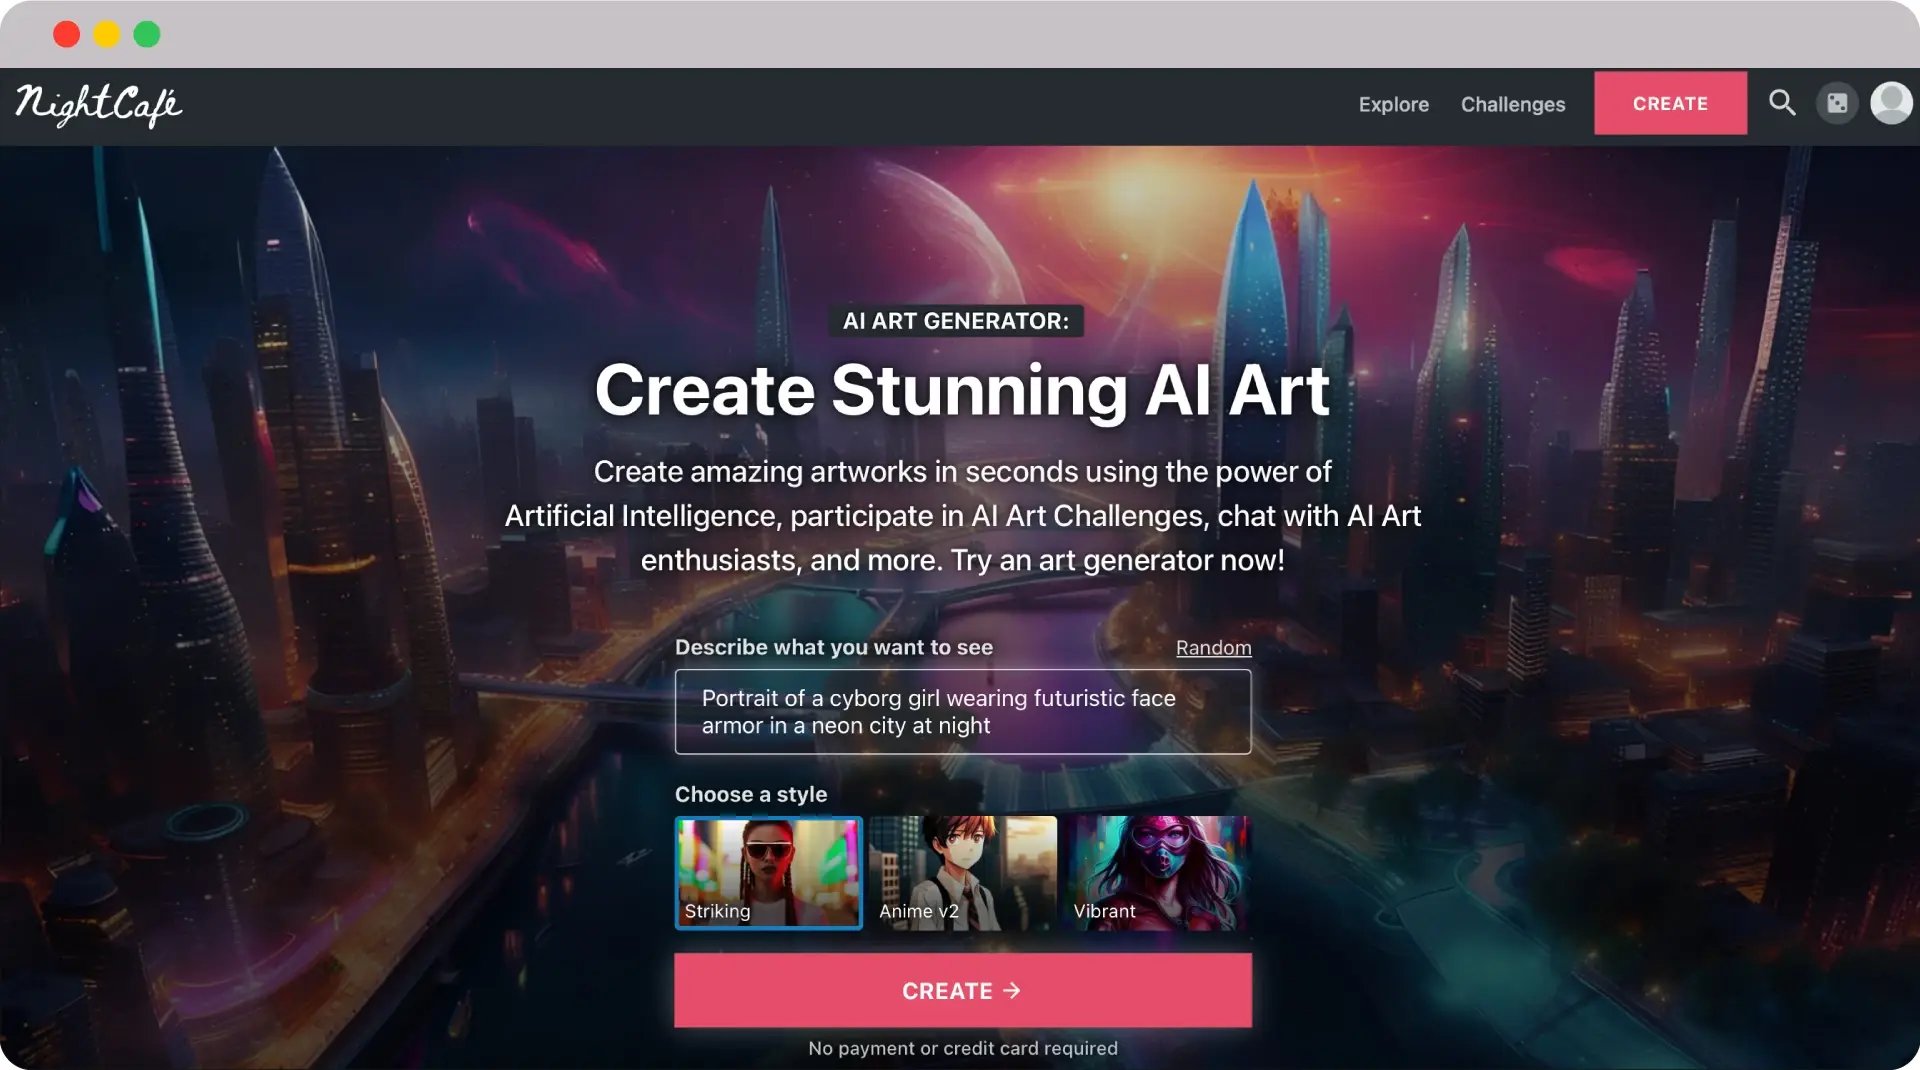
Task: Select the Striking style thumbnail
Action: (x=768, y=873)
